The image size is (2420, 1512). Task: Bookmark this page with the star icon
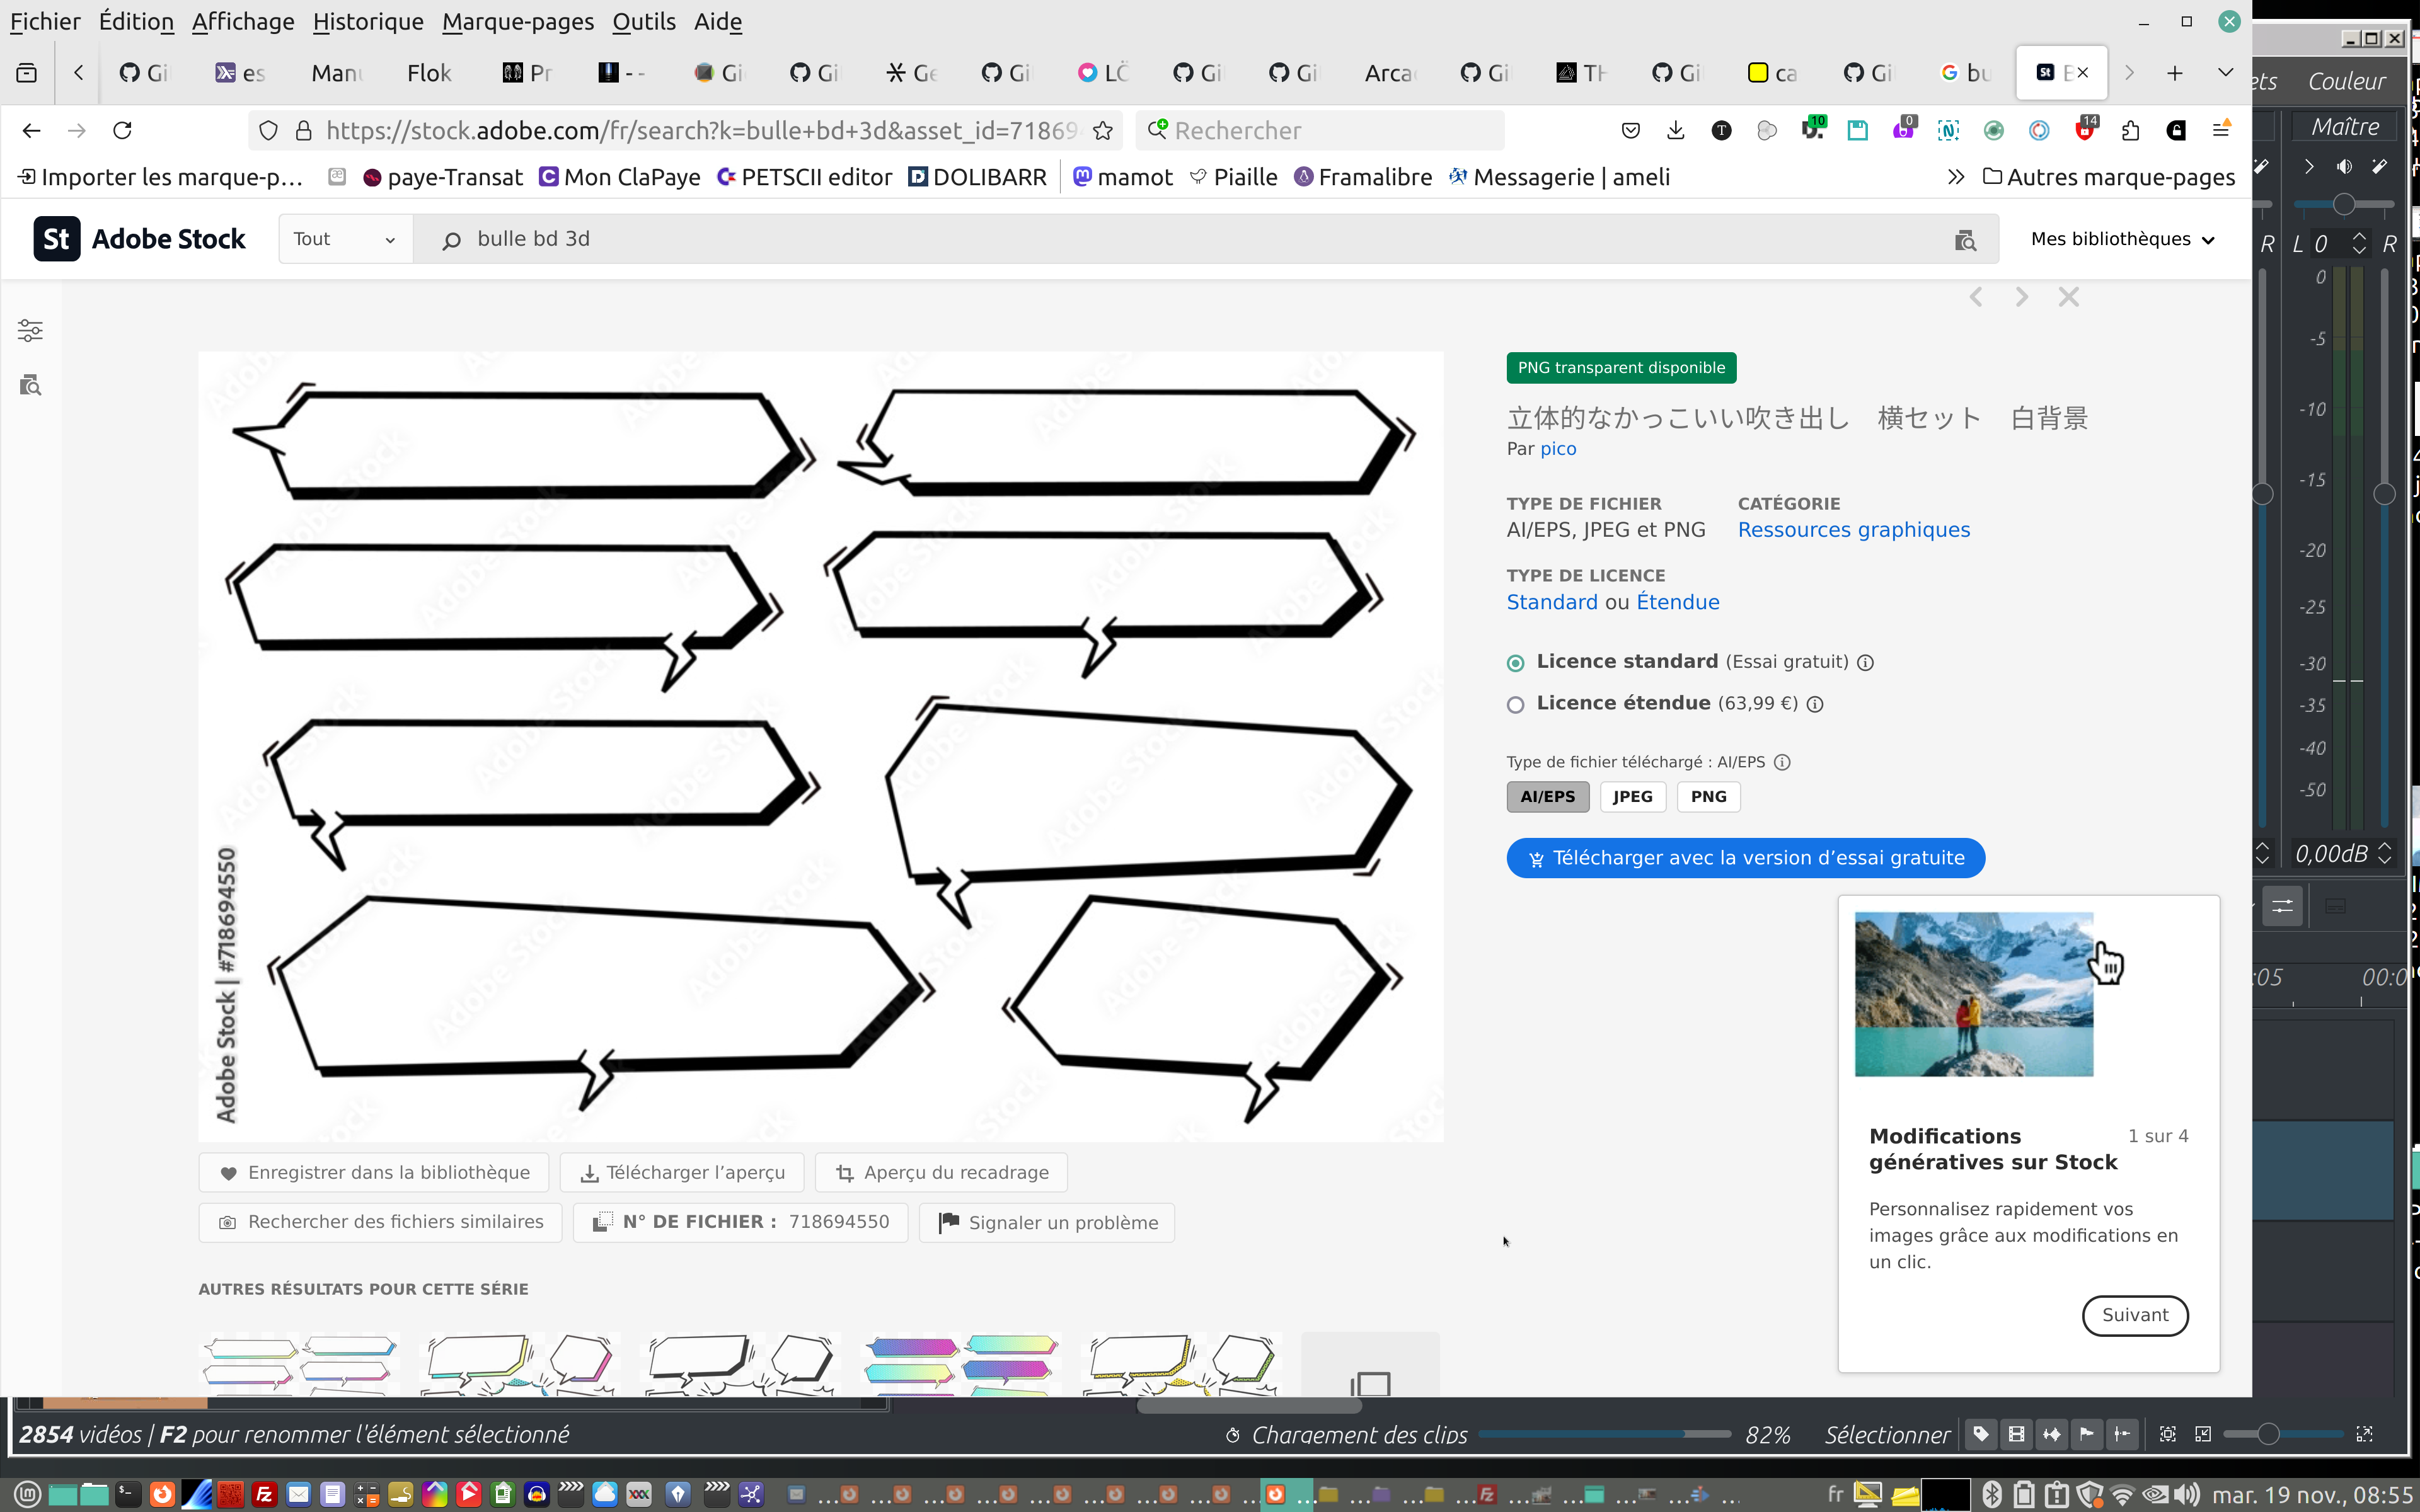pyautogui.click(x=1103, y=131)
